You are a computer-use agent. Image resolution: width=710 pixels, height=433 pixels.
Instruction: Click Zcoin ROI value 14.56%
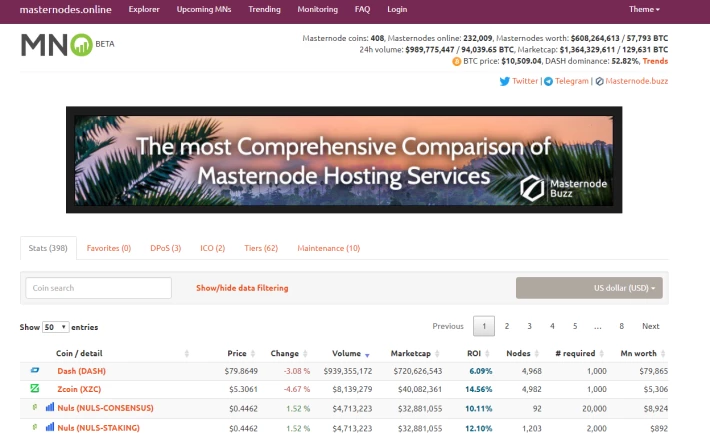pos(479,389)
